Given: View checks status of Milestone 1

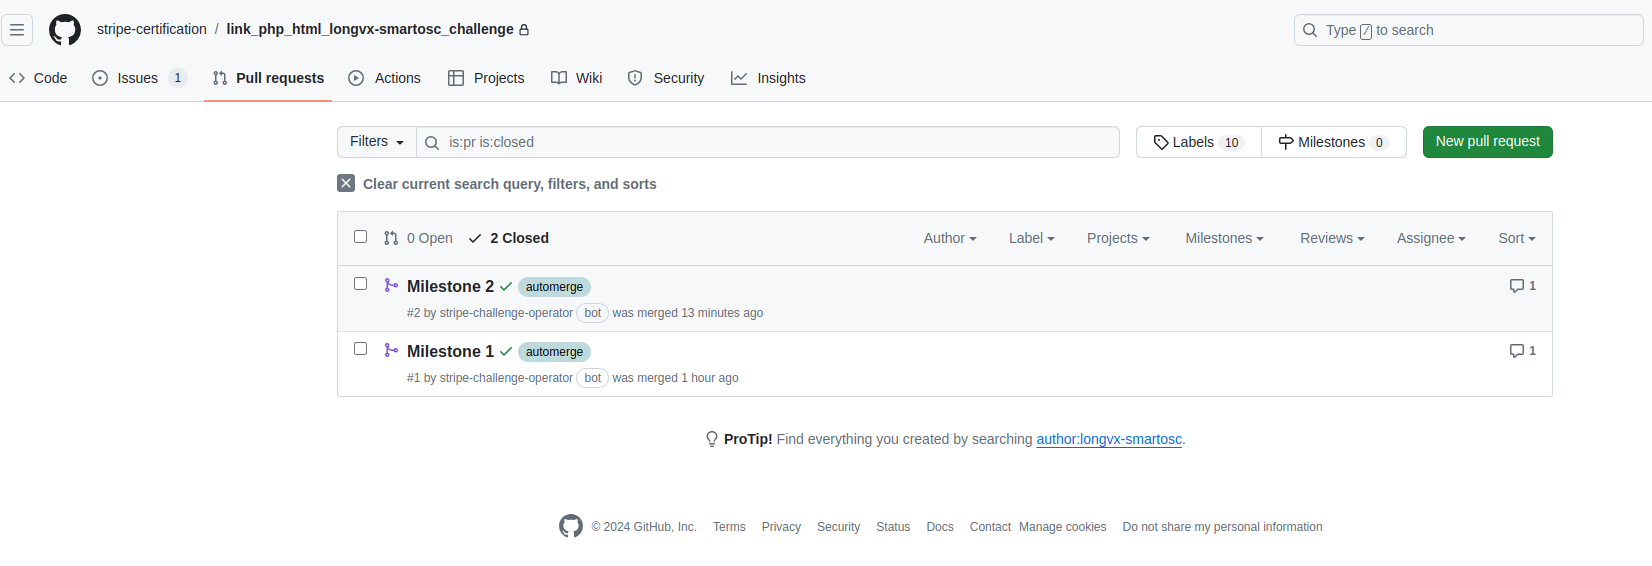Looking at the screenshot, I should [506, 351].
